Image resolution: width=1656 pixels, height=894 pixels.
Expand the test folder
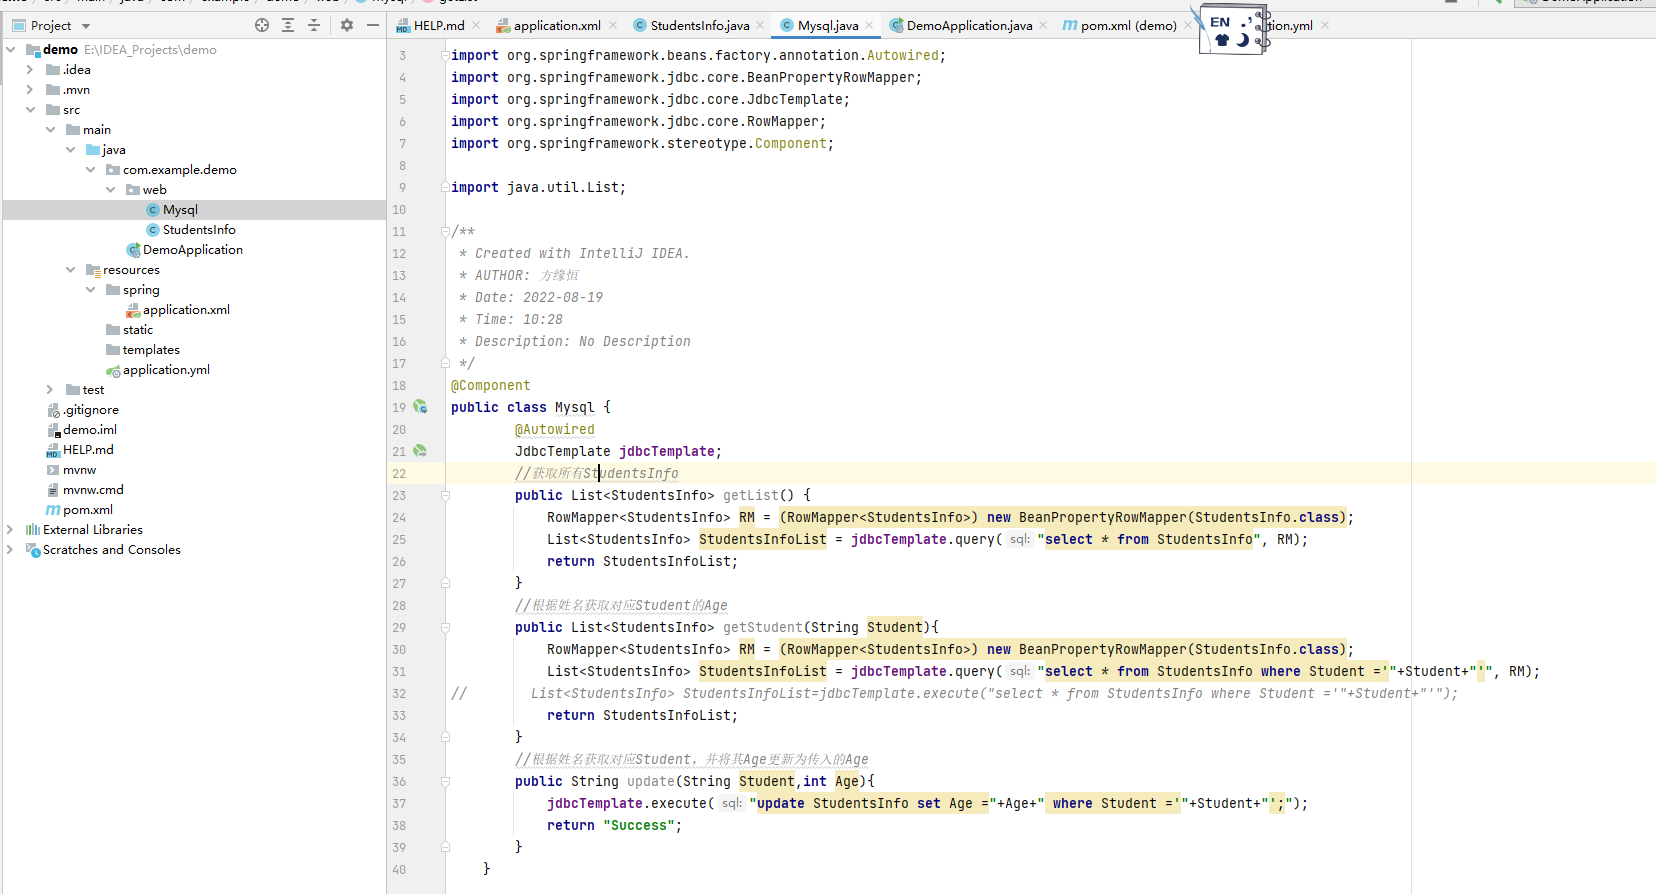(x=50, y=389)
